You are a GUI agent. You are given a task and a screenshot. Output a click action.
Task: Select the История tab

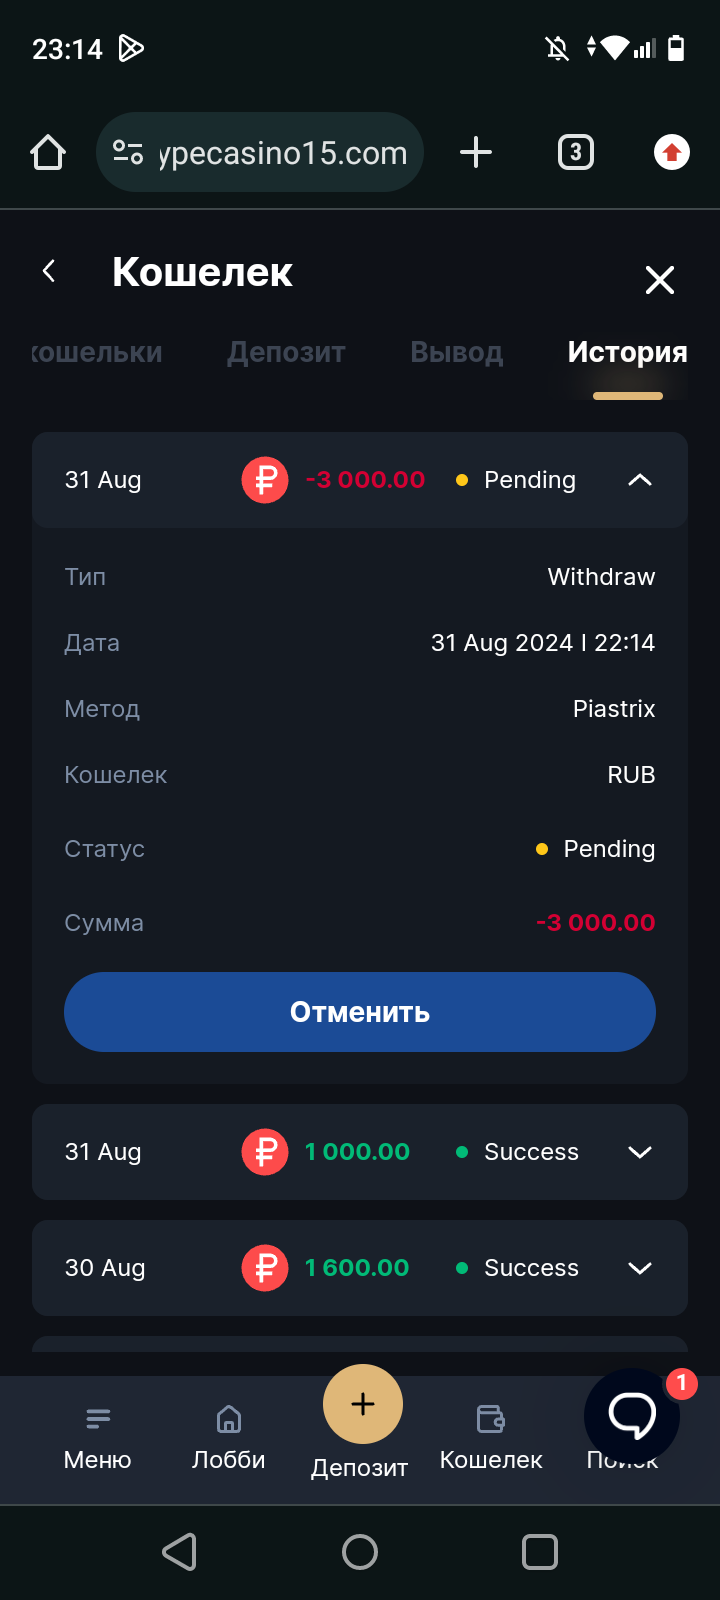pyautogui.click(x=627, y=352)
